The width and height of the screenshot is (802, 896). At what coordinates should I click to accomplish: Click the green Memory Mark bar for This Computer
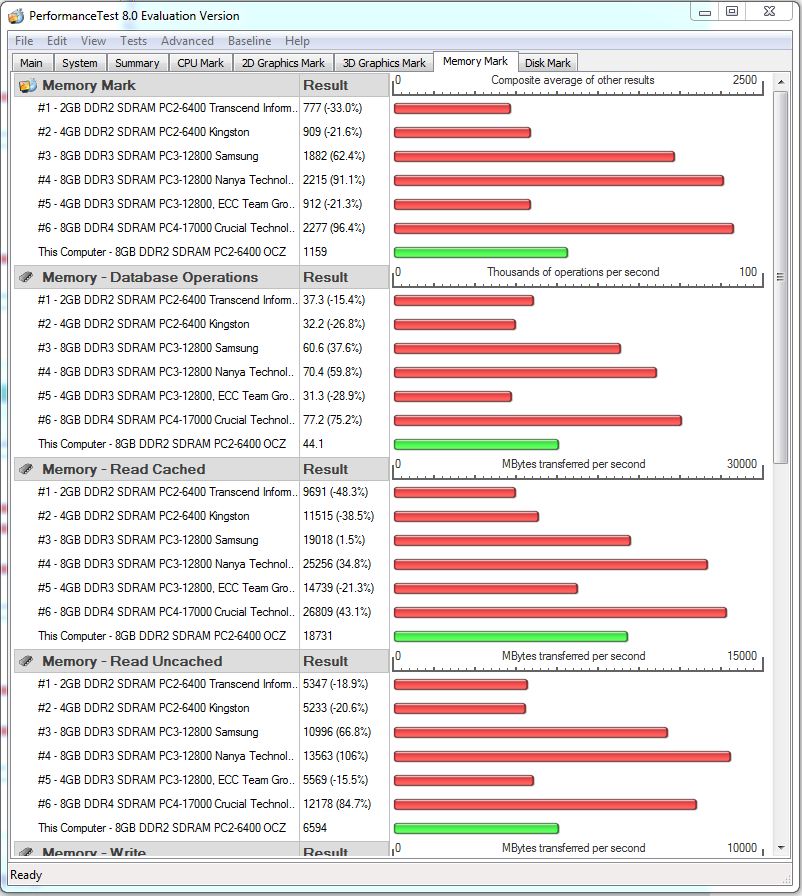click(480, 253)
